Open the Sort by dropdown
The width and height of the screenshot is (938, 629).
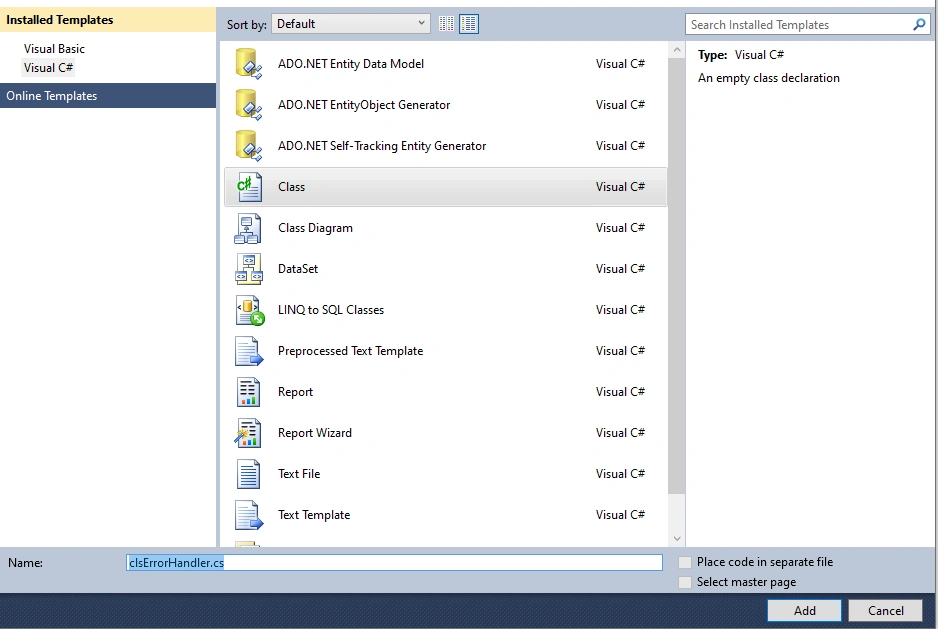pos(351,24)
